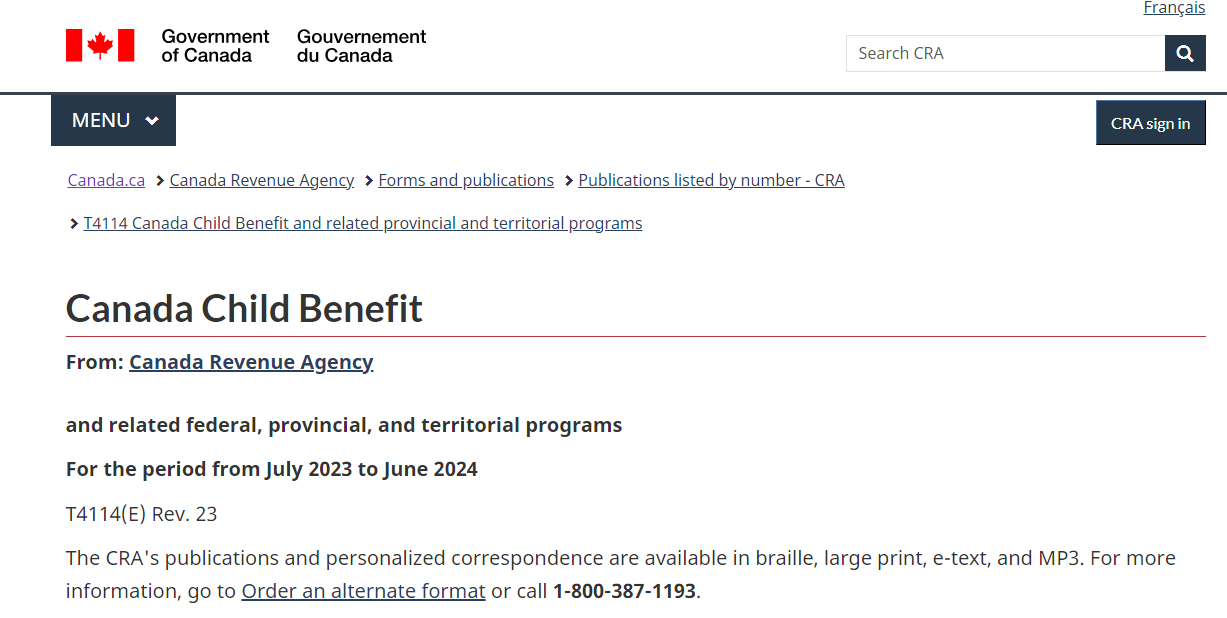Click the arrow before Forms and publications

coord(369,181)
